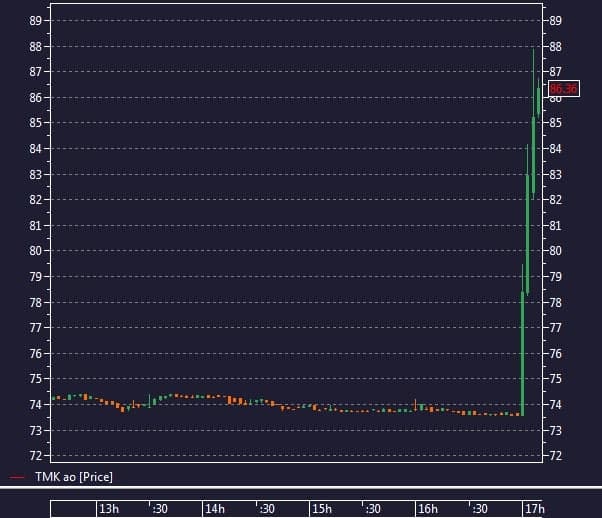
Task: Click the 77 label on the left price axis
Action: click(35, 328)
